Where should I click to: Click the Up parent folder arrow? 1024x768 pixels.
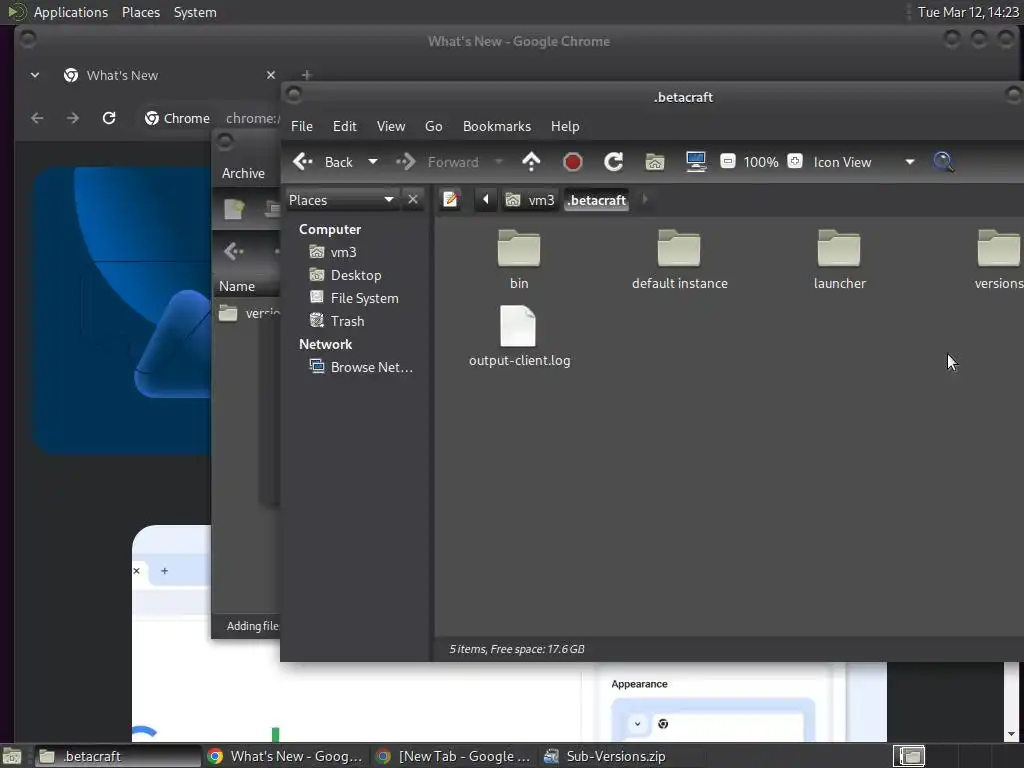532,162
